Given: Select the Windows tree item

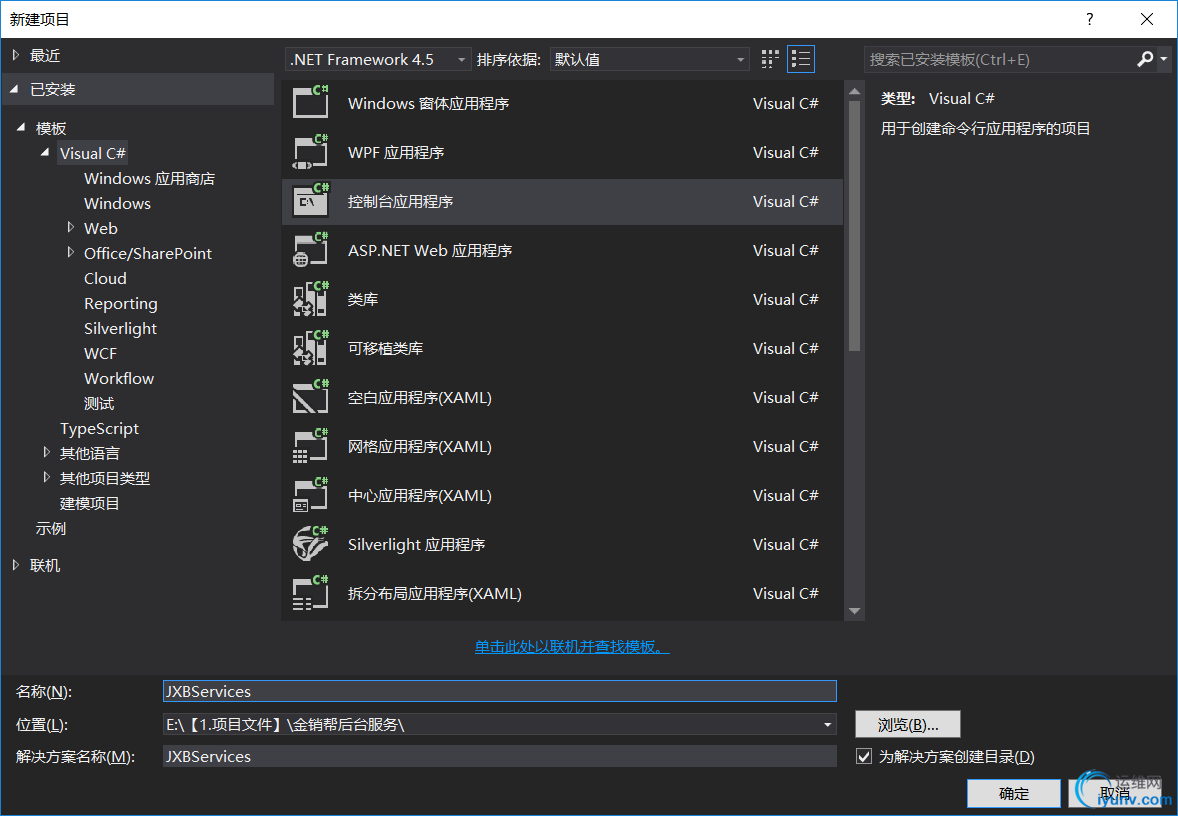Looking at the screenshot, I should click(117, 203).
